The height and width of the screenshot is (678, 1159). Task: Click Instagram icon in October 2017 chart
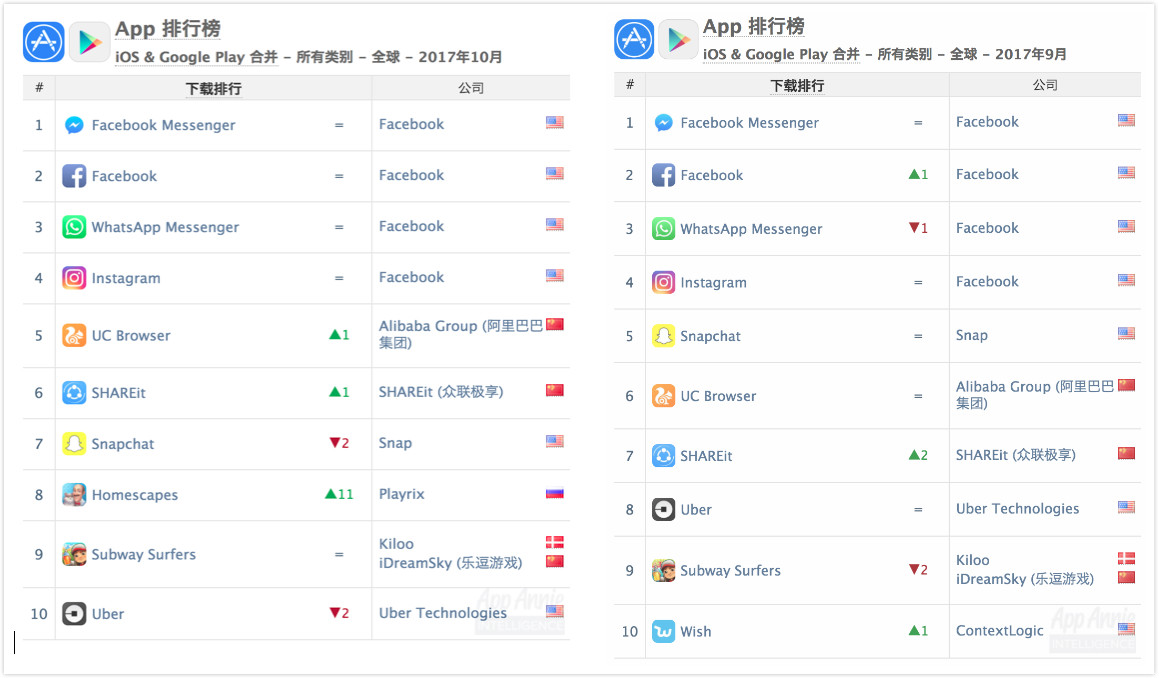(x=74, y=278)
